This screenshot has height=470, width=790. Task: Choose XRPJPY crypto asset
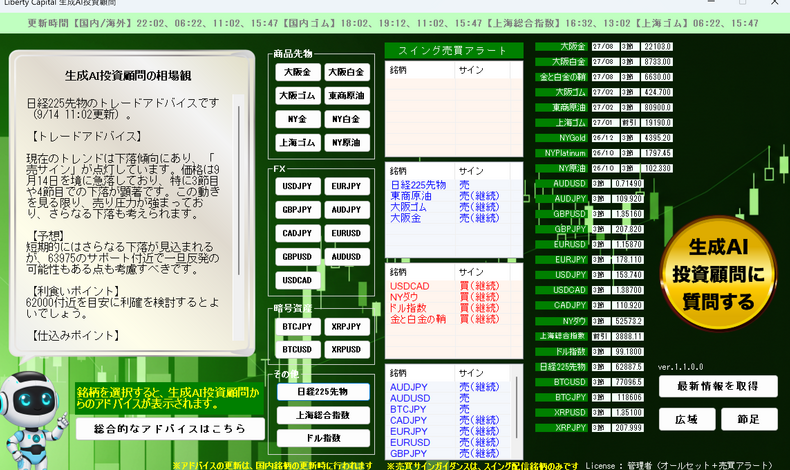(x=347, y=326)
